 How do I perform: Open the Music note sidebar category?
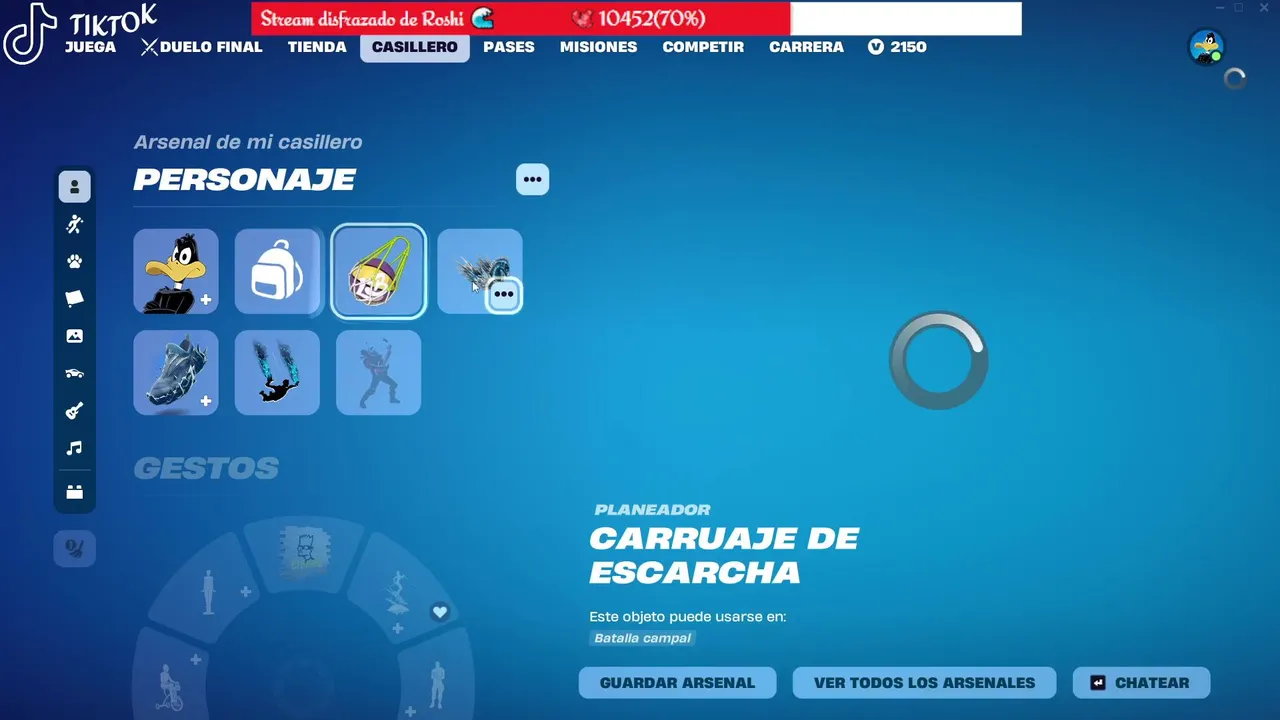[x=75, y=449]
